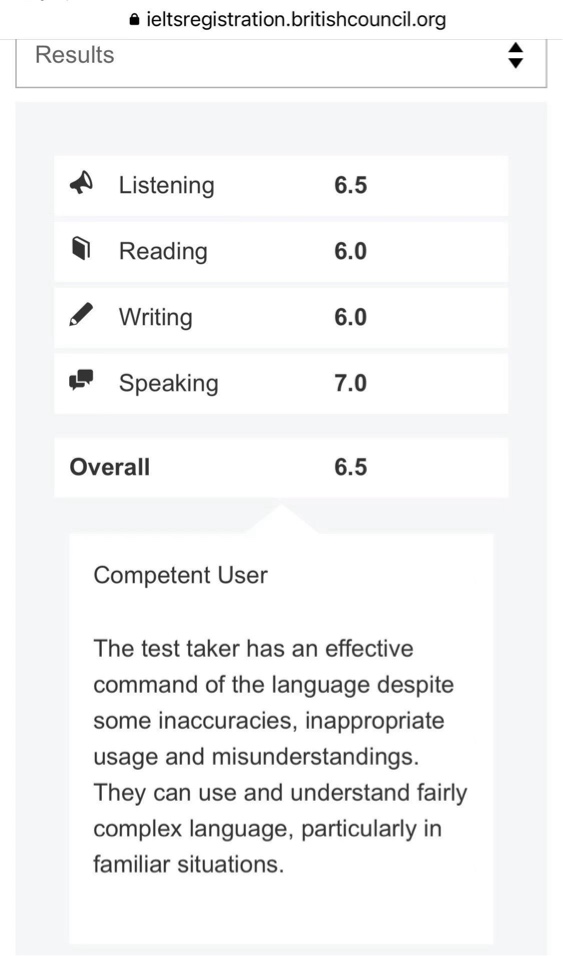
Task: Click the padlock icon in address bar
Action: click(x=135, y=20)
